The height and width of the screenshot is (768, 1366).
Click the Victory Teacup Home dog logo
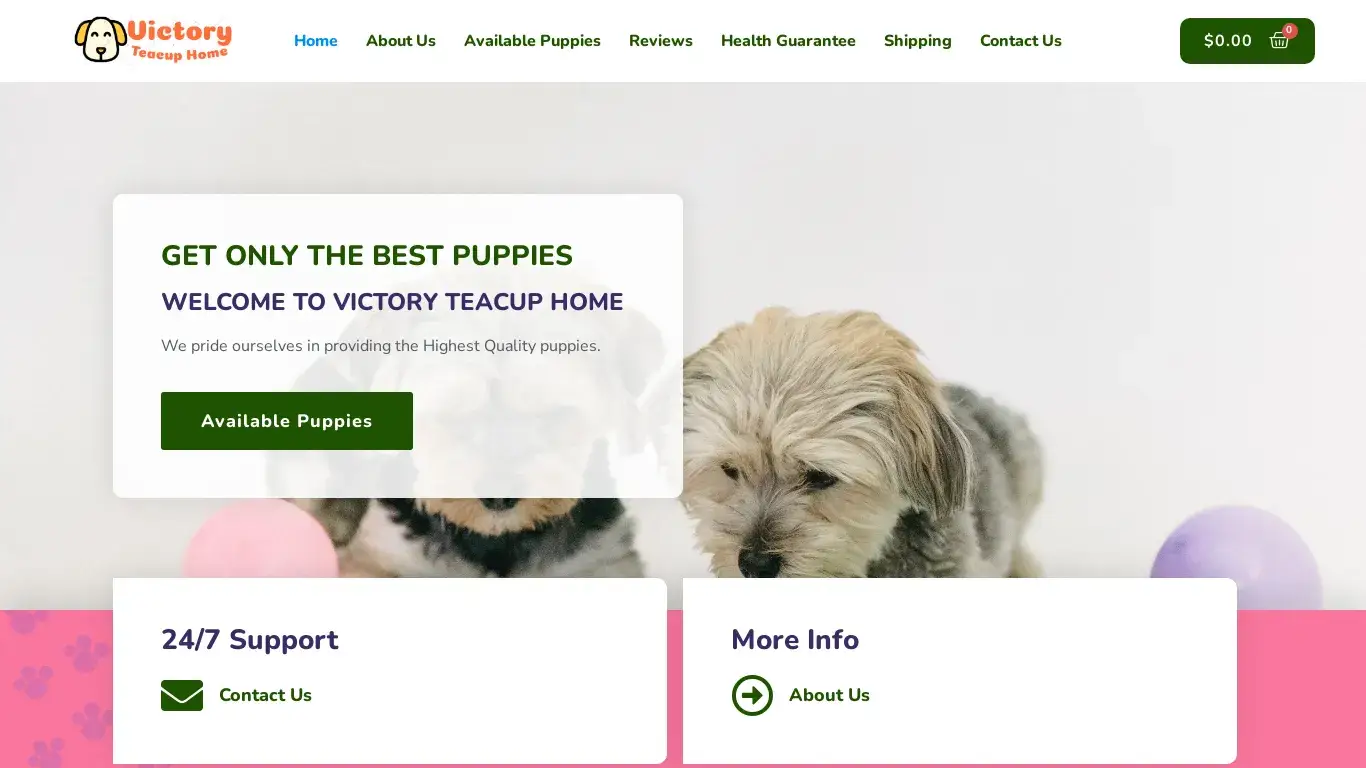pyautogui.click(x=153, y=40)
